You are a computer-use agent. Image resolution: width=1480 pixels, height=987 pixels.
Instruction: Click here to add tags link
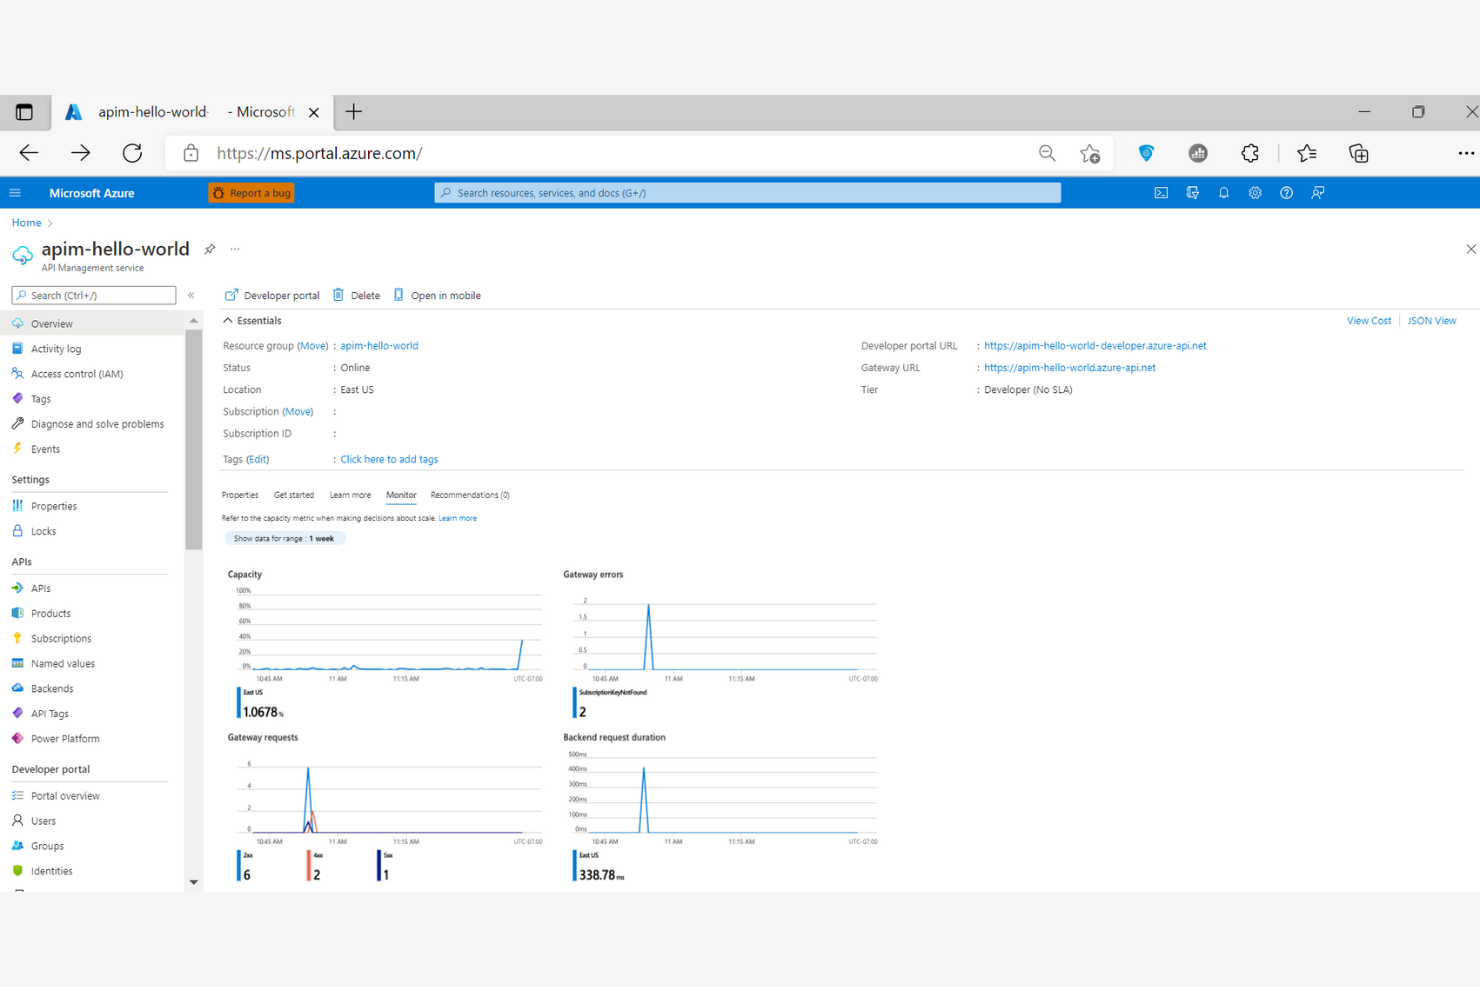point(389,460)
